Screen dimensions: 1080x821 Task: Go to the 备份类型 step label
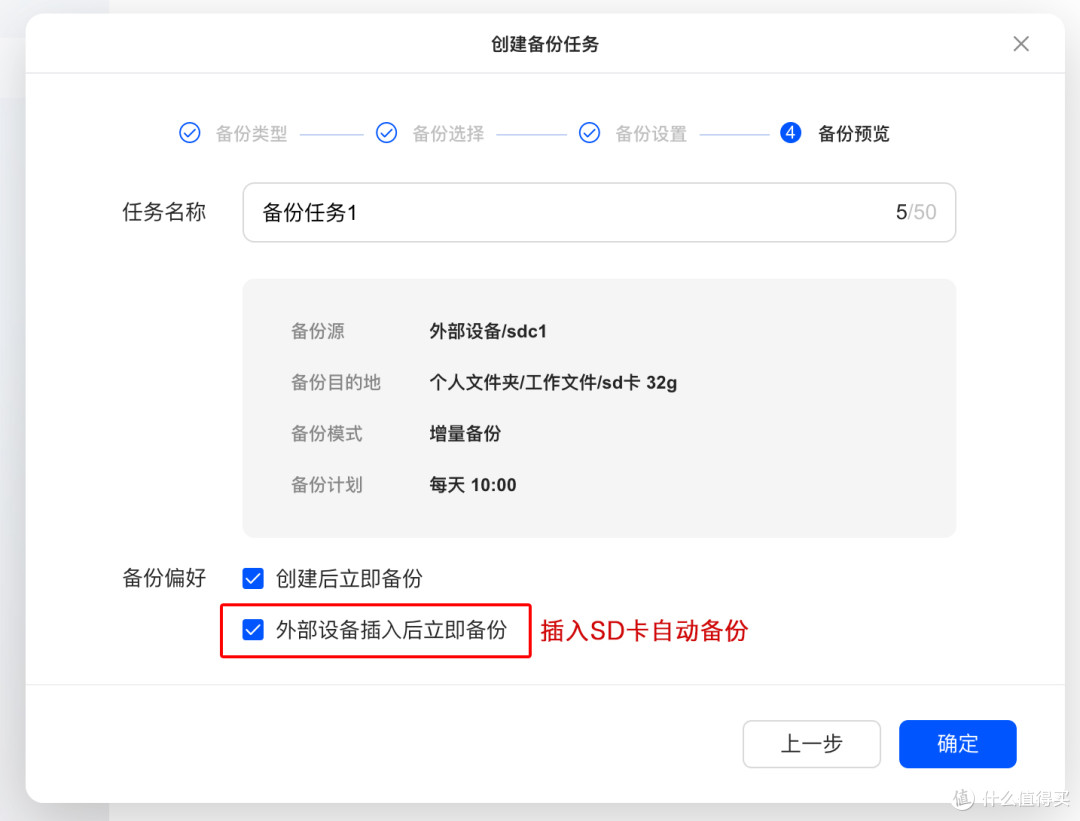tap(251, 134)
